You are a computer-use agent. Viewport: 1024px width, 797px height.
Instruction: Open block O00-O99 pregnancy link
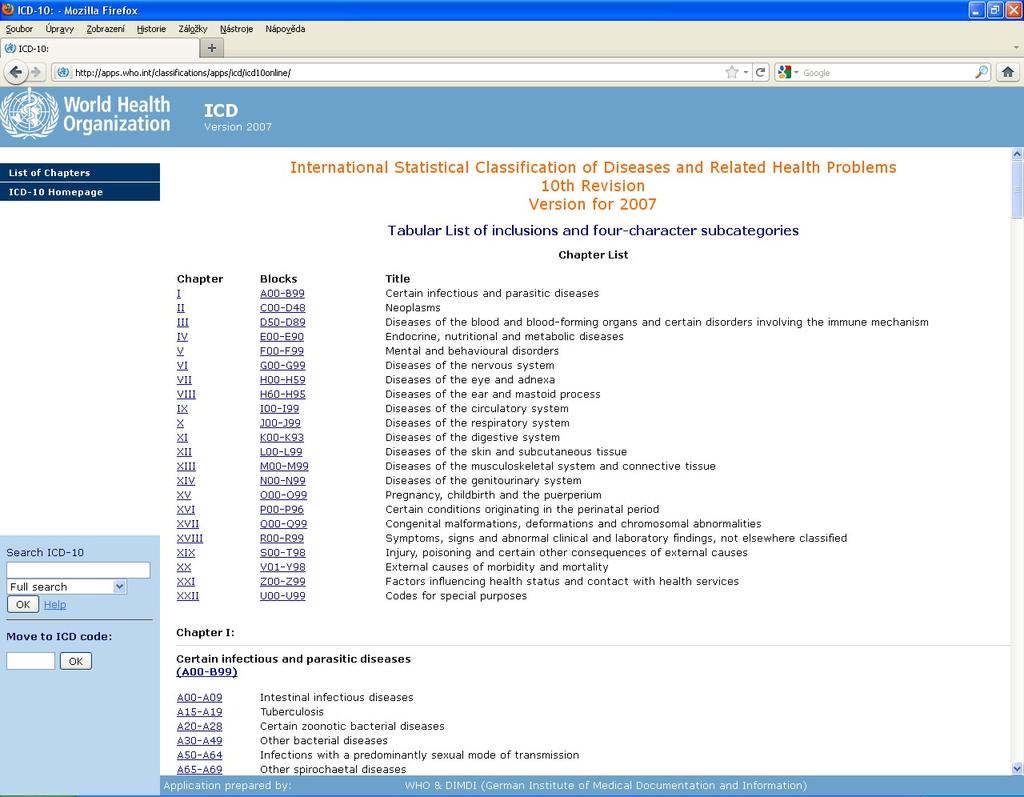283,495
